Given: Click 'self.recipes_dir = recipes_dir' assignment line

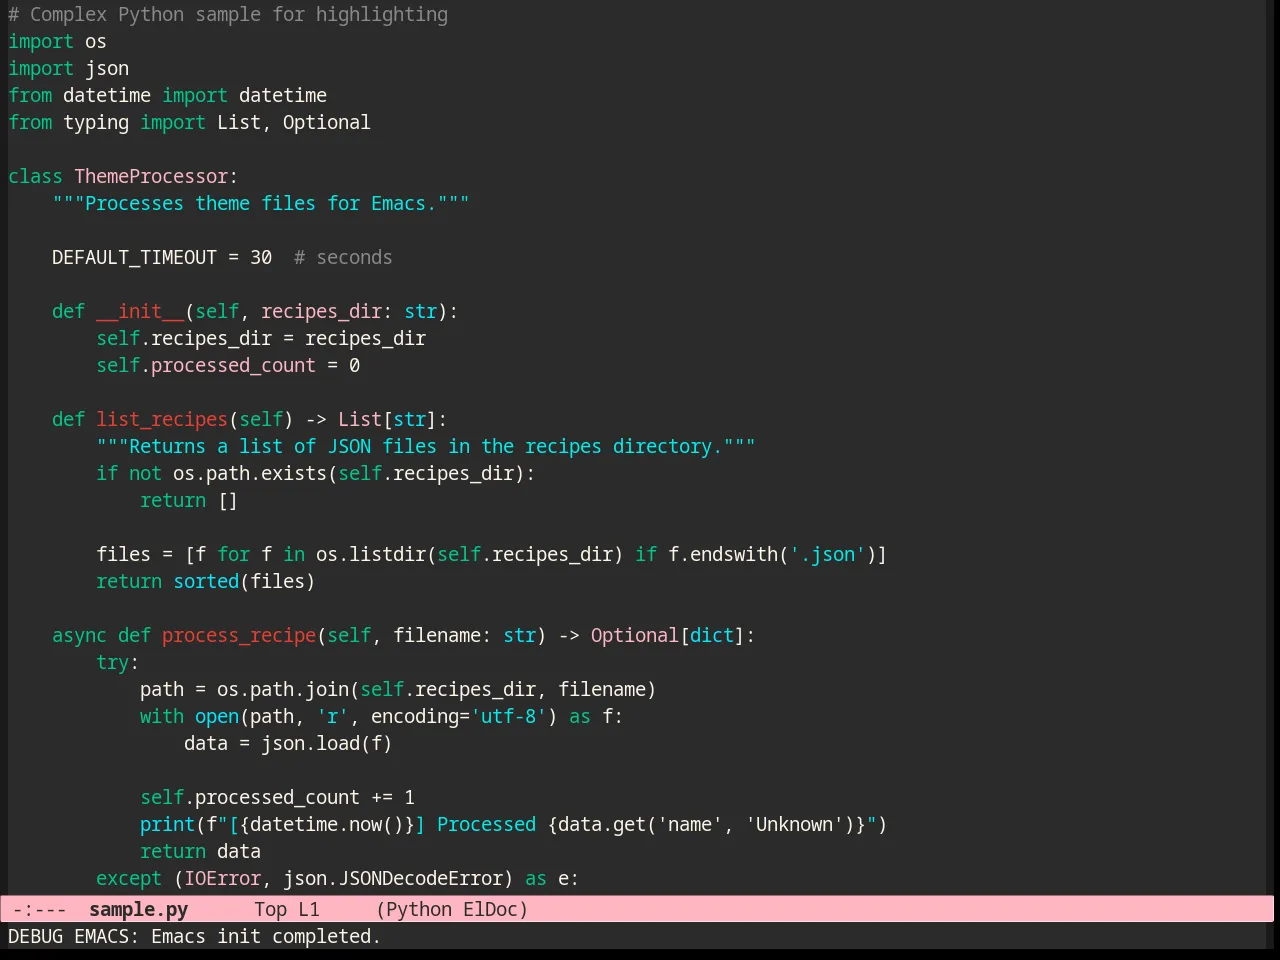Looking at the screenshot, I should coord(261,338).
